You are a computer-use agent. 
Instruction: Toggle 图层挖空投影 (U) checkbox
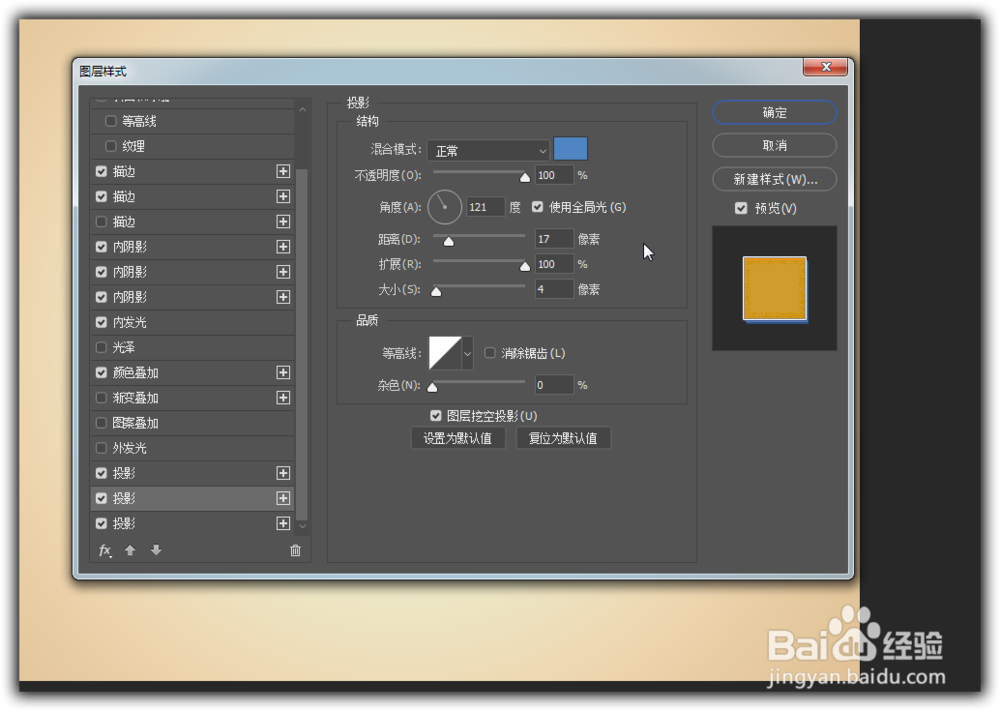pyautogui.click(x=436, y=416)
